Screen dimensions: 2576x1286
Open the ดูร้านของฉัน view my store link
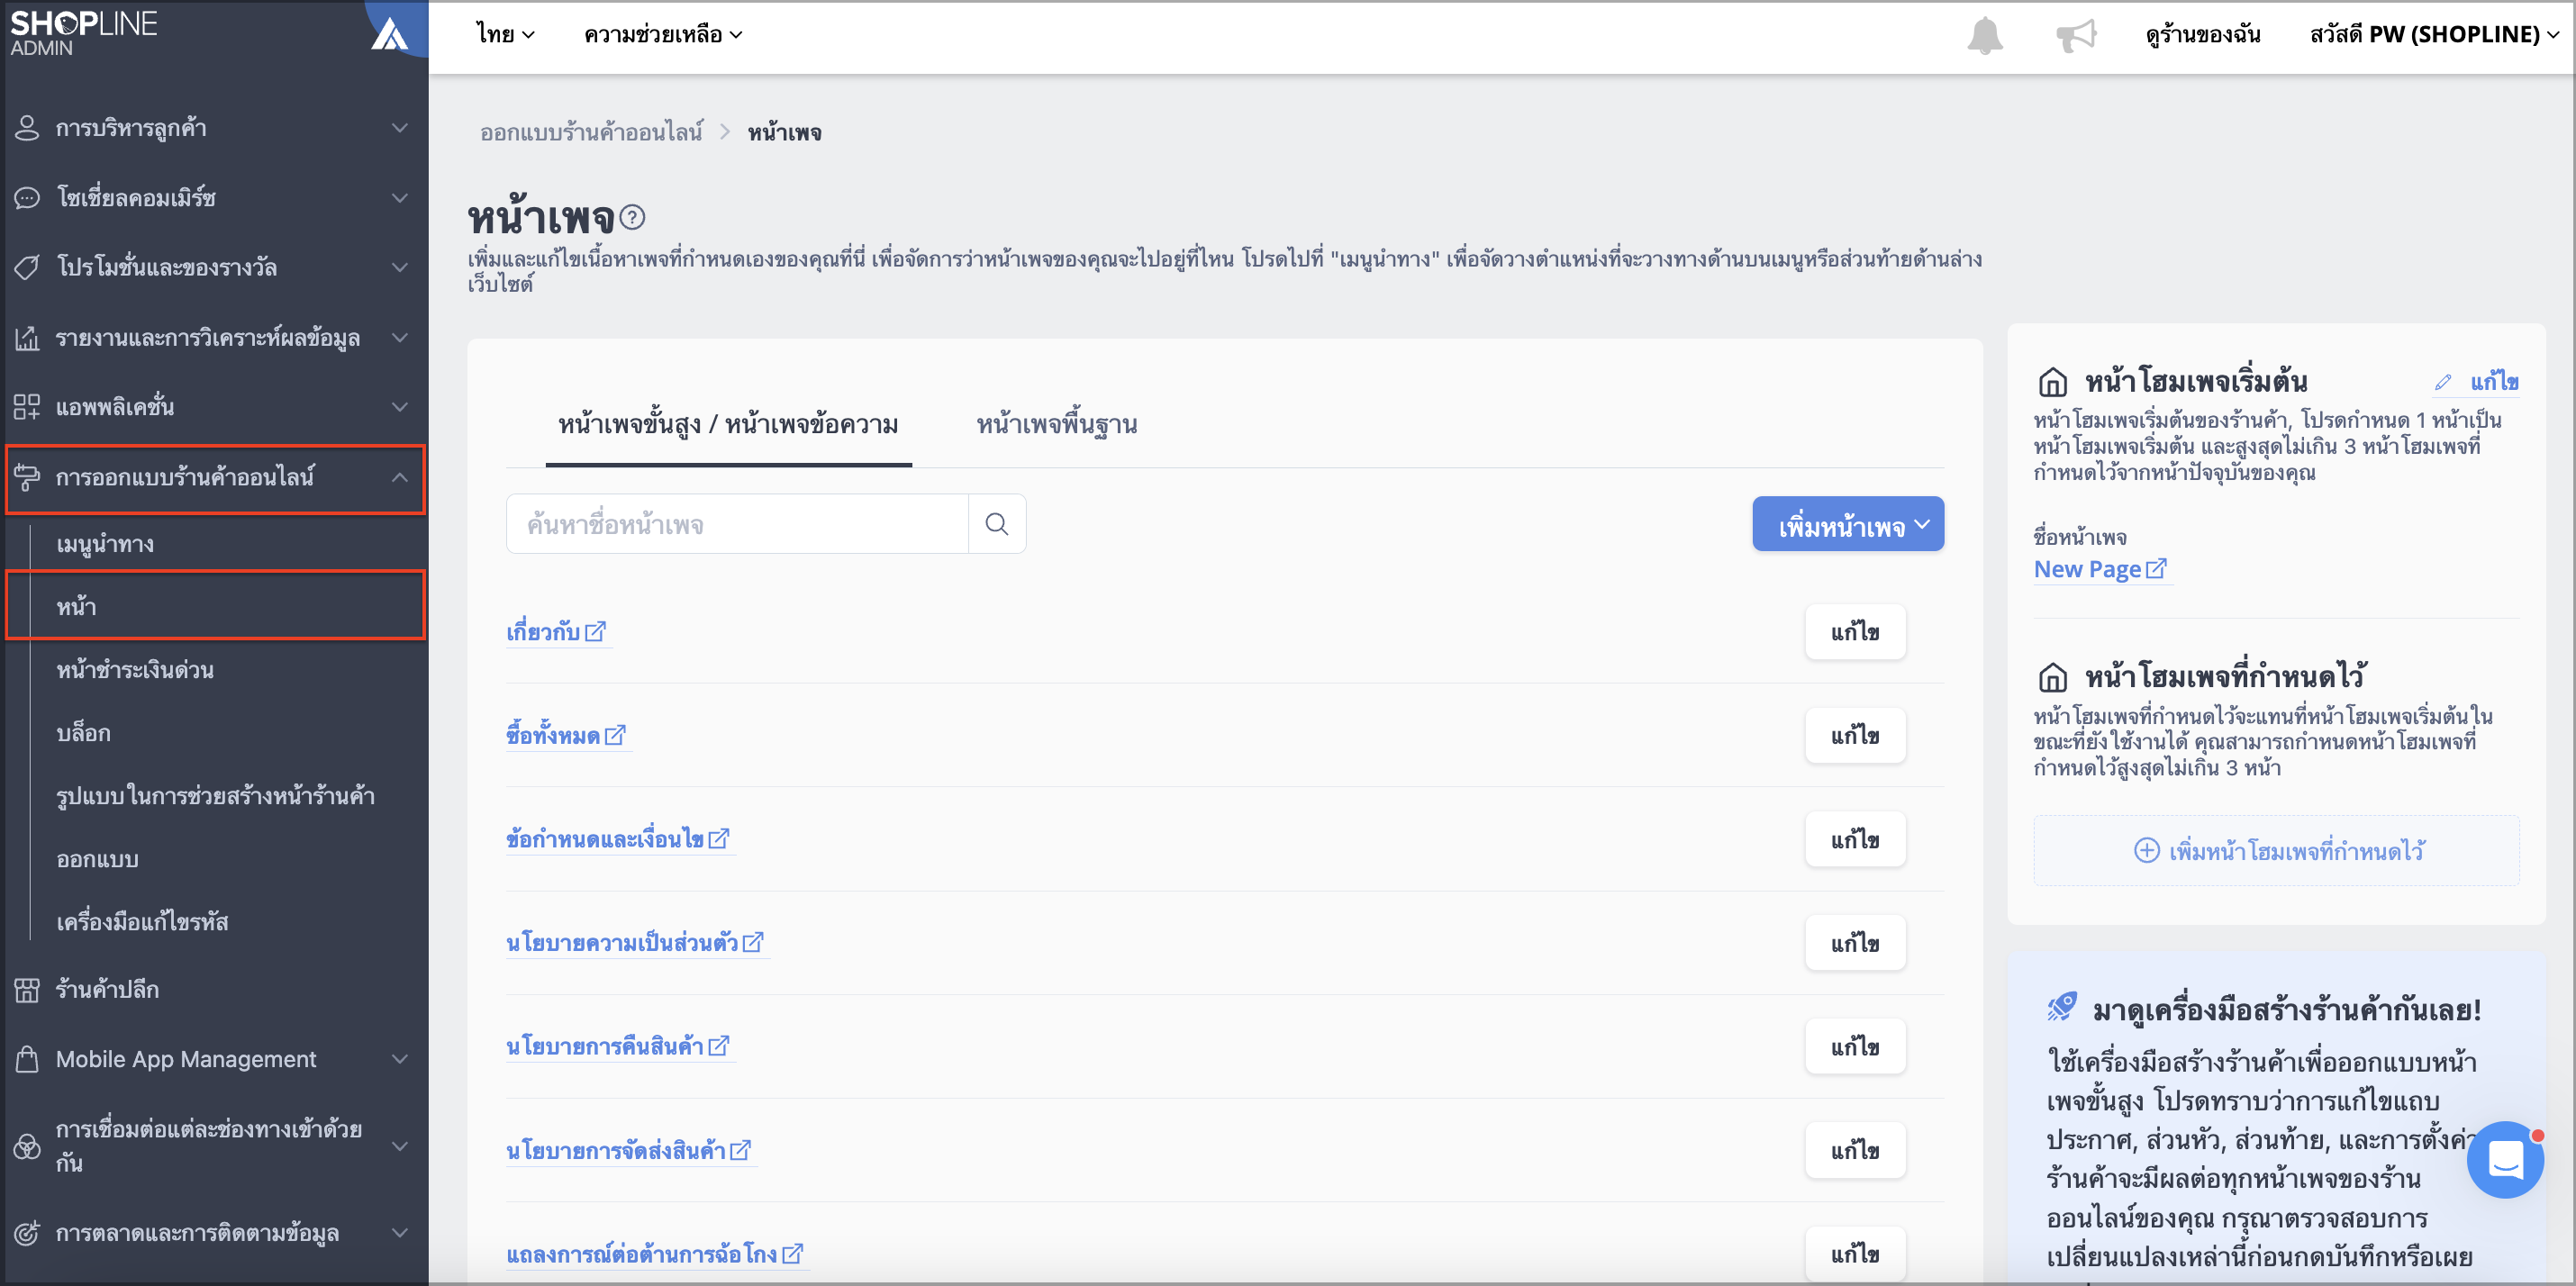click(x=2202, y=35)
